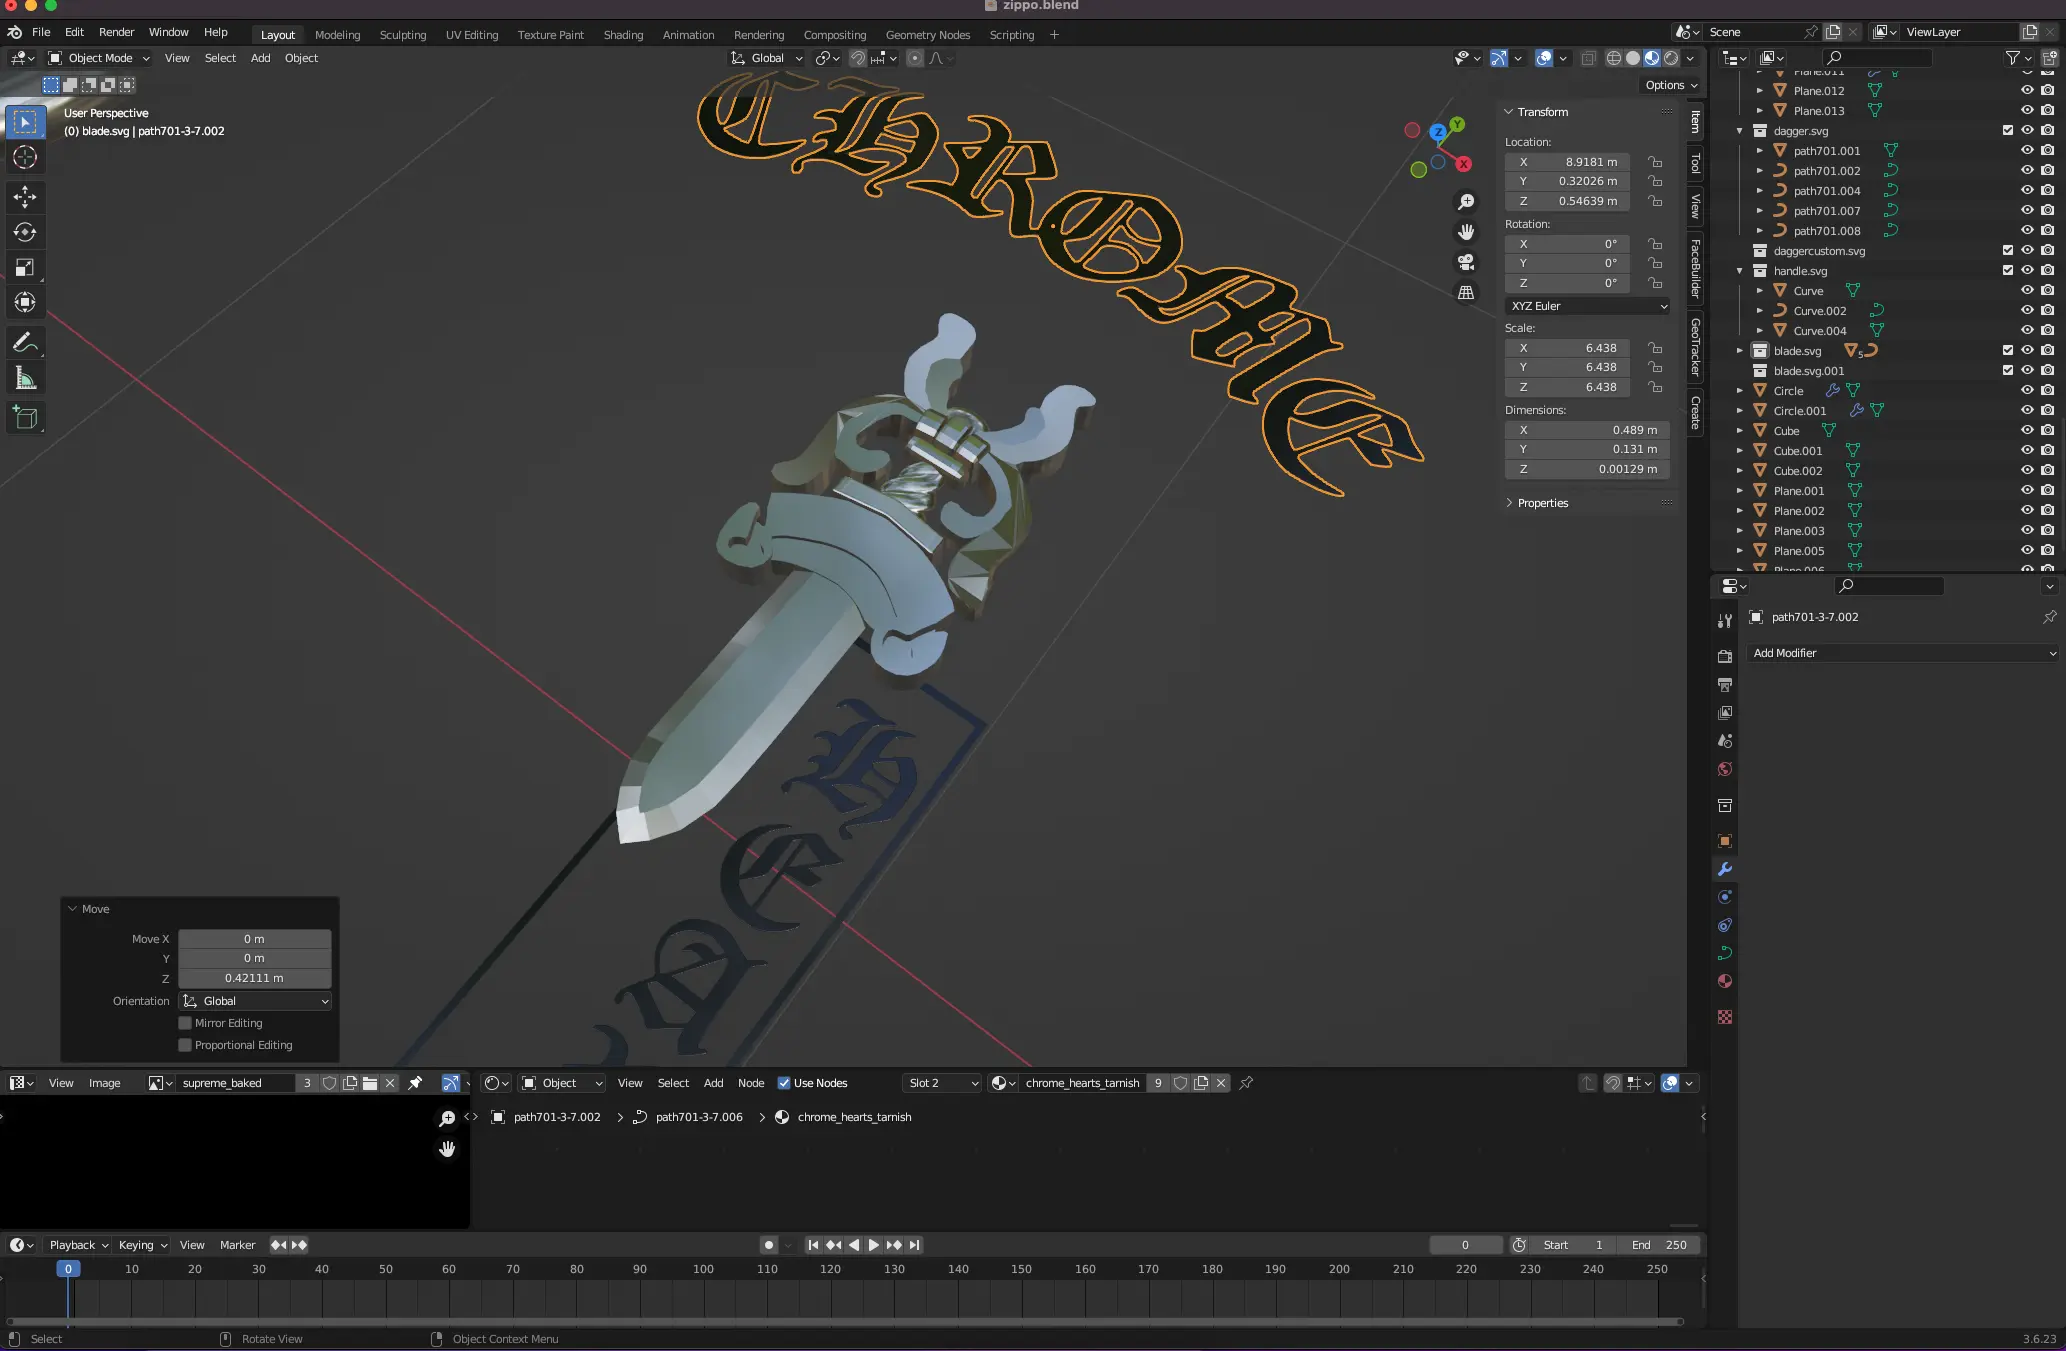Activate the Move tool
2066x1351 pixels.
pos(25,196)
